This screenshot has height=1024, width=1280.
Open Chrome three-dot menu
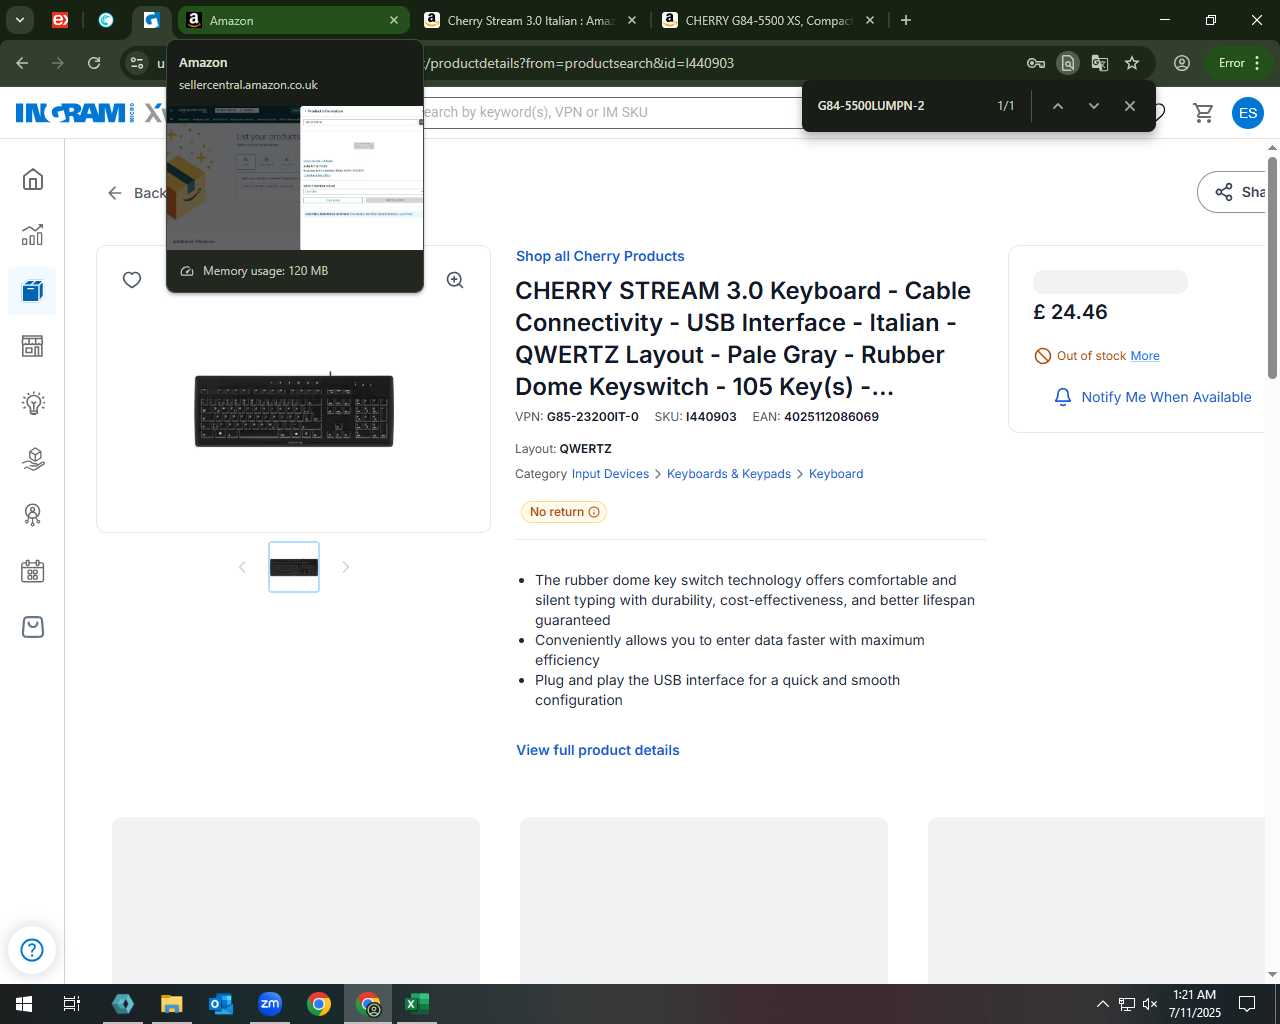tap(1257, 63)
